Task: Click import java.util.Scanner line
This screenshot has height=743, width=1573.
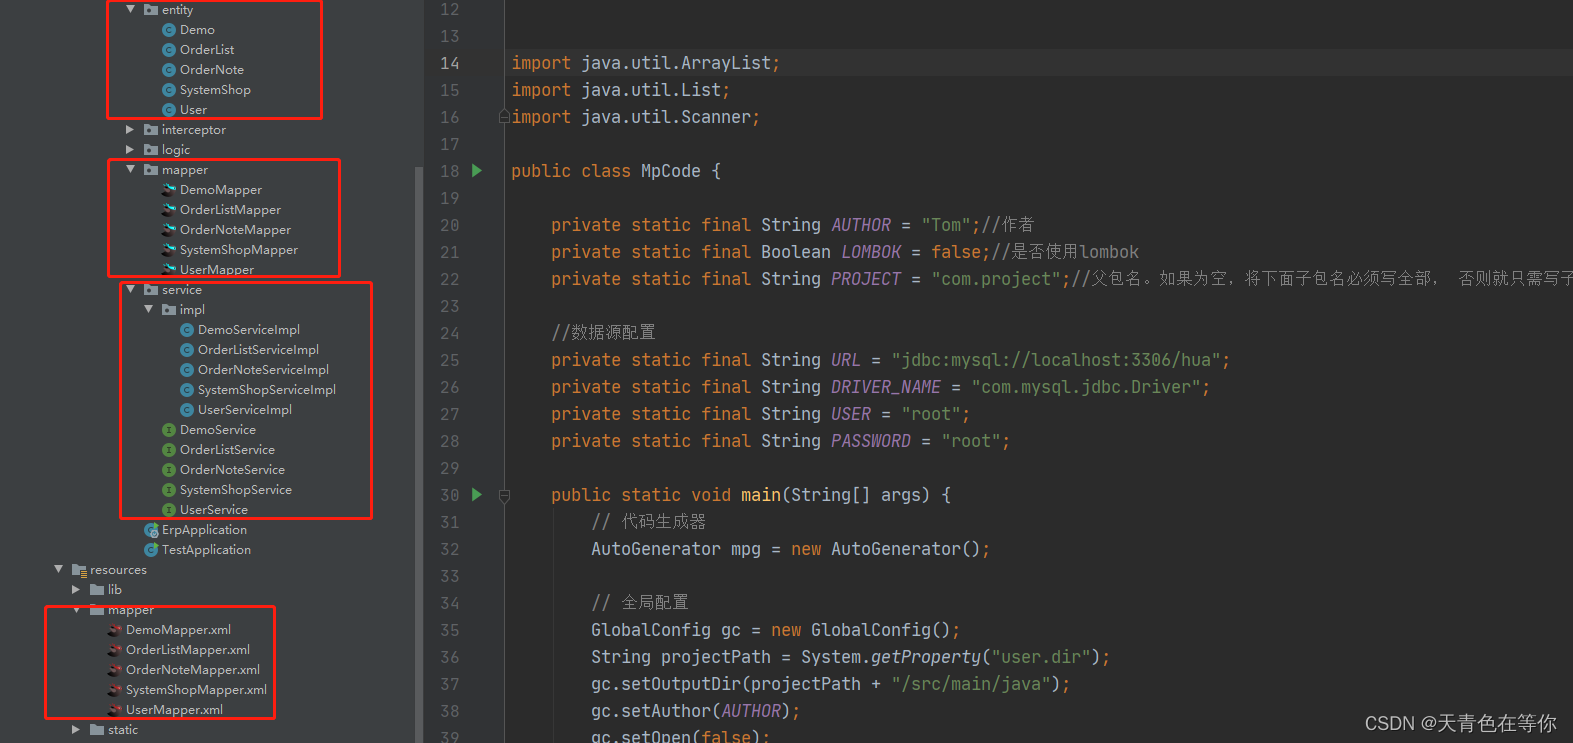Action: [x=636, y=117]
